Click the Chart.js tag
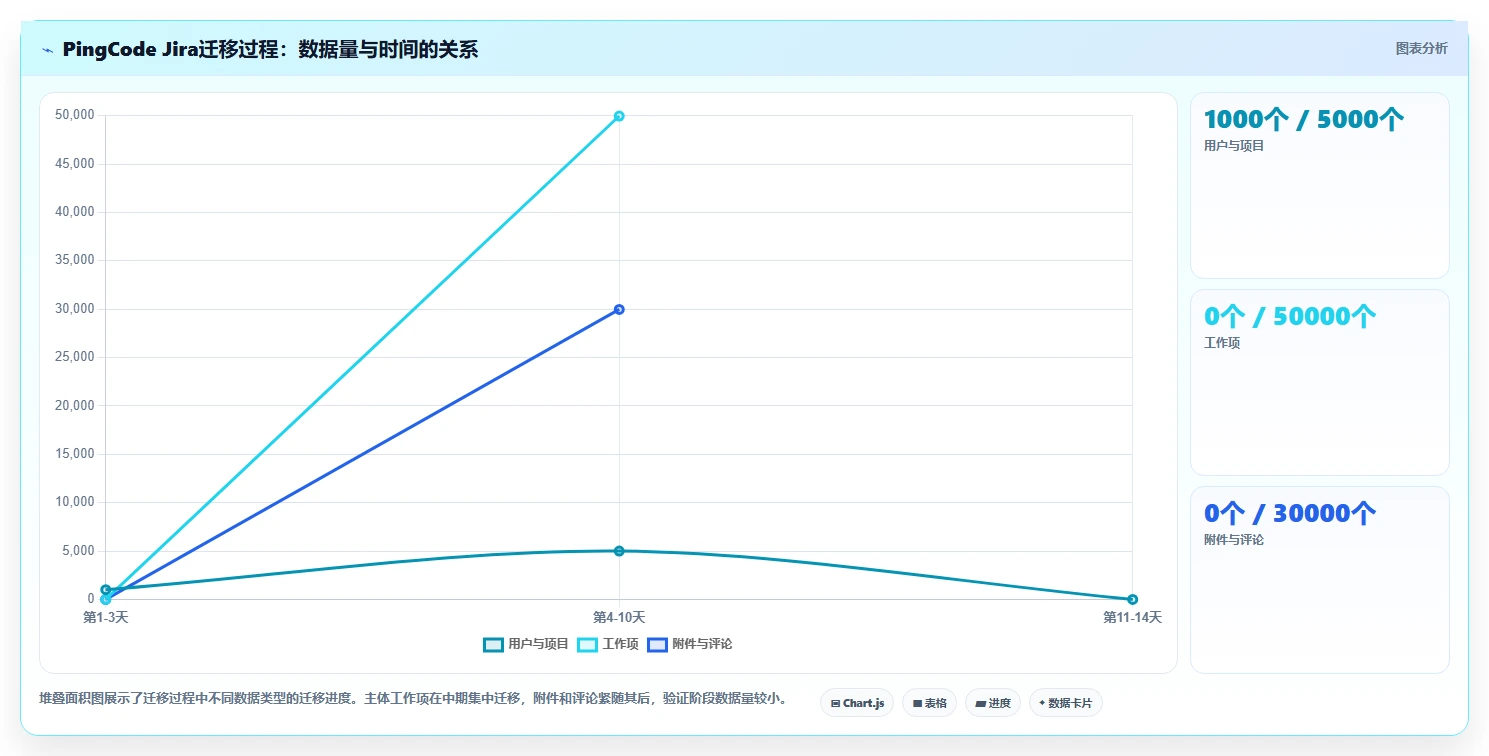Viewport: 1489px width, 756px height. [857, 703]
